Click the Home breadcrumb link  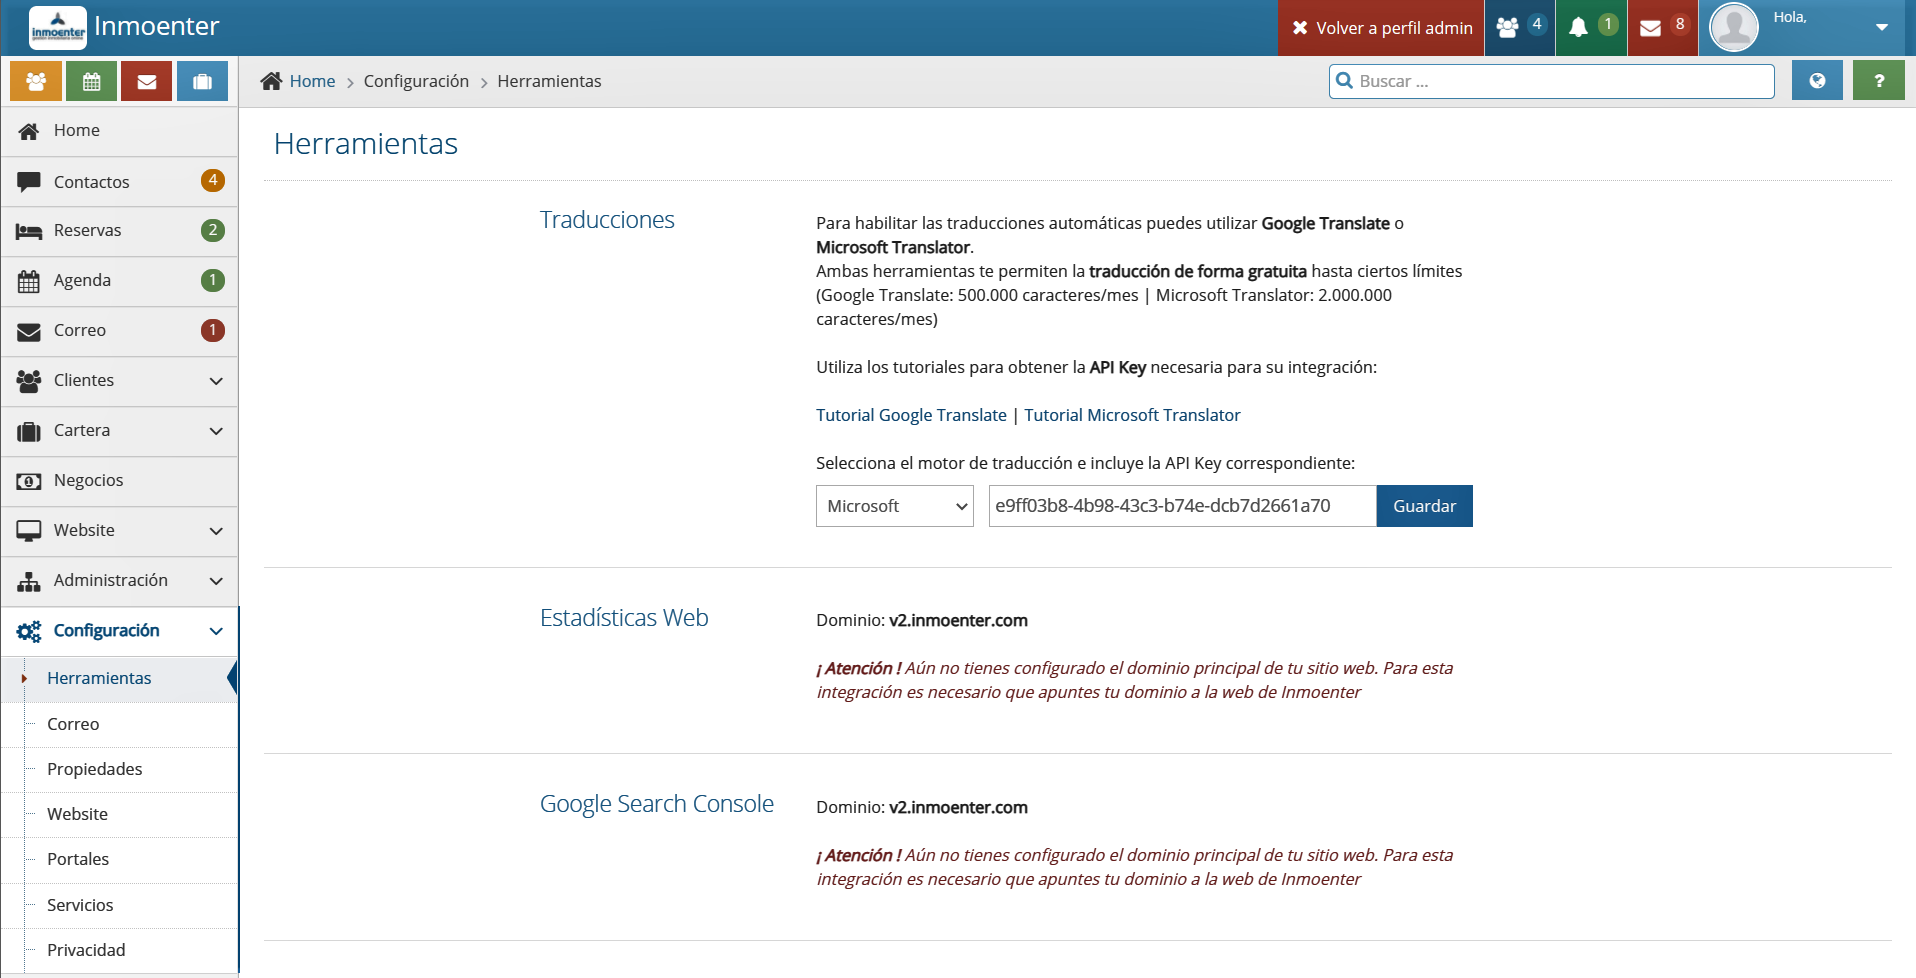coord(312,81)
